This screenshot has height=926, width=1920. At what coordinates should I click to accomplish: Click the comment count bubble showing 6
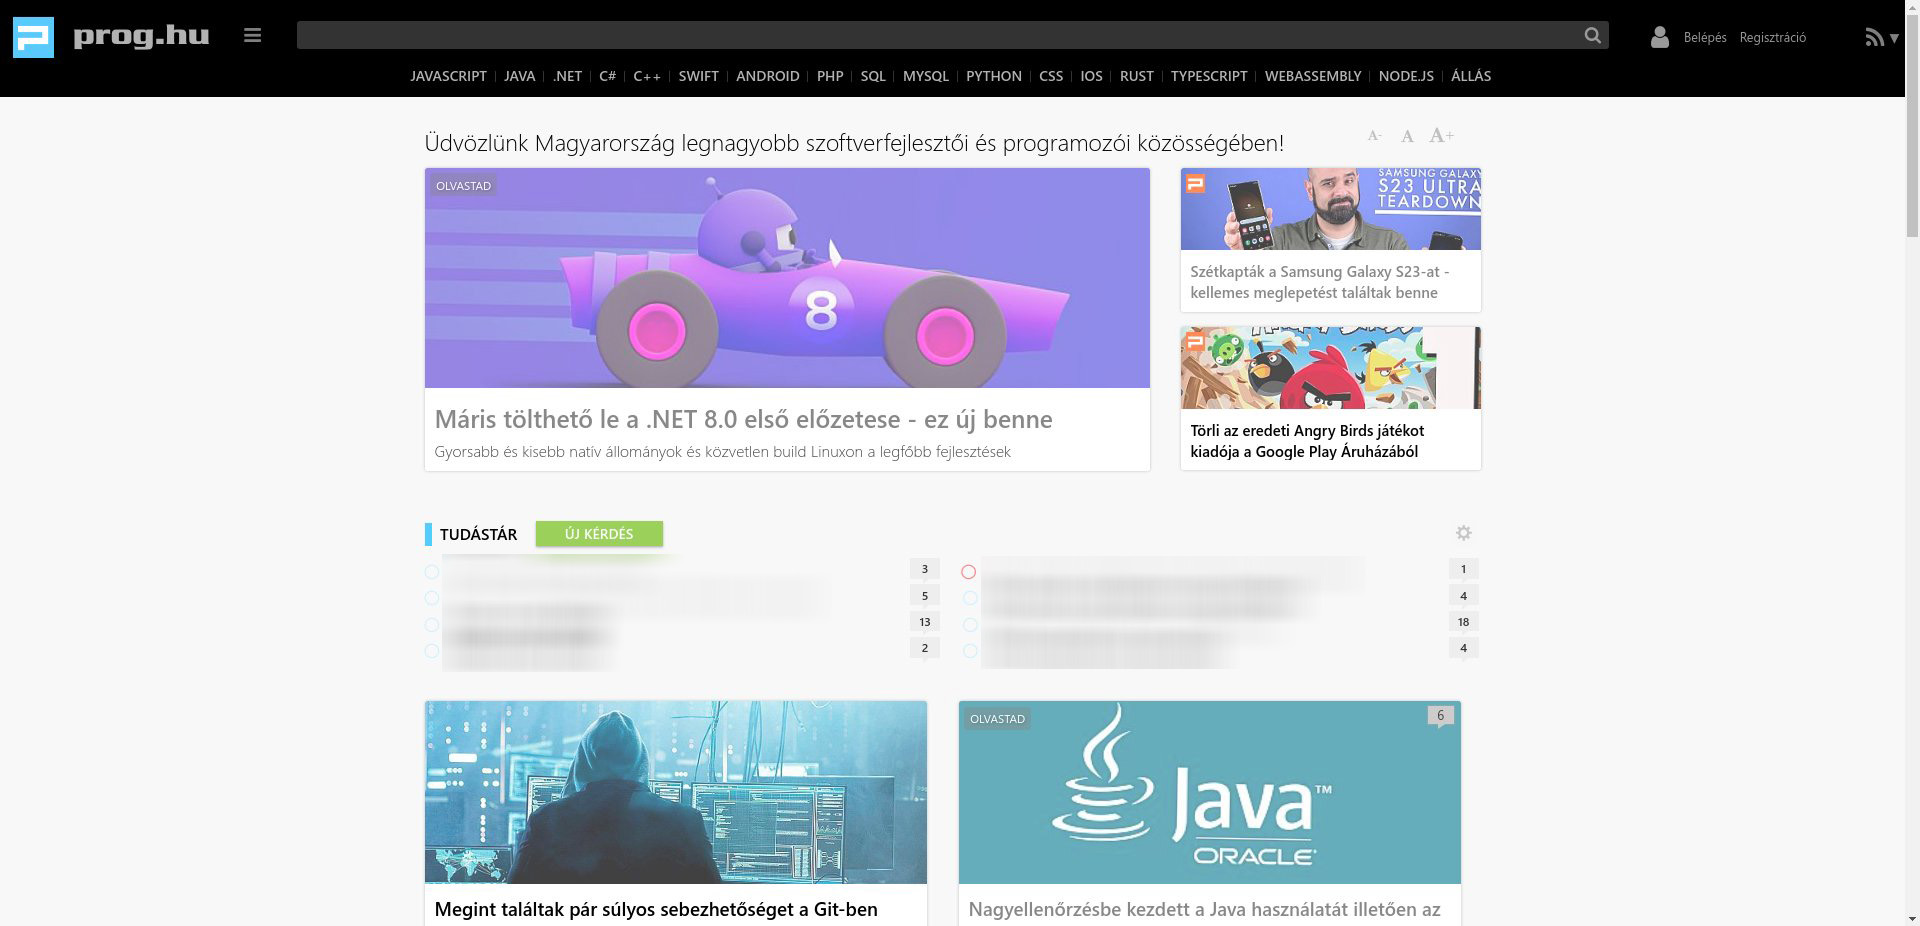[1440, 716]
